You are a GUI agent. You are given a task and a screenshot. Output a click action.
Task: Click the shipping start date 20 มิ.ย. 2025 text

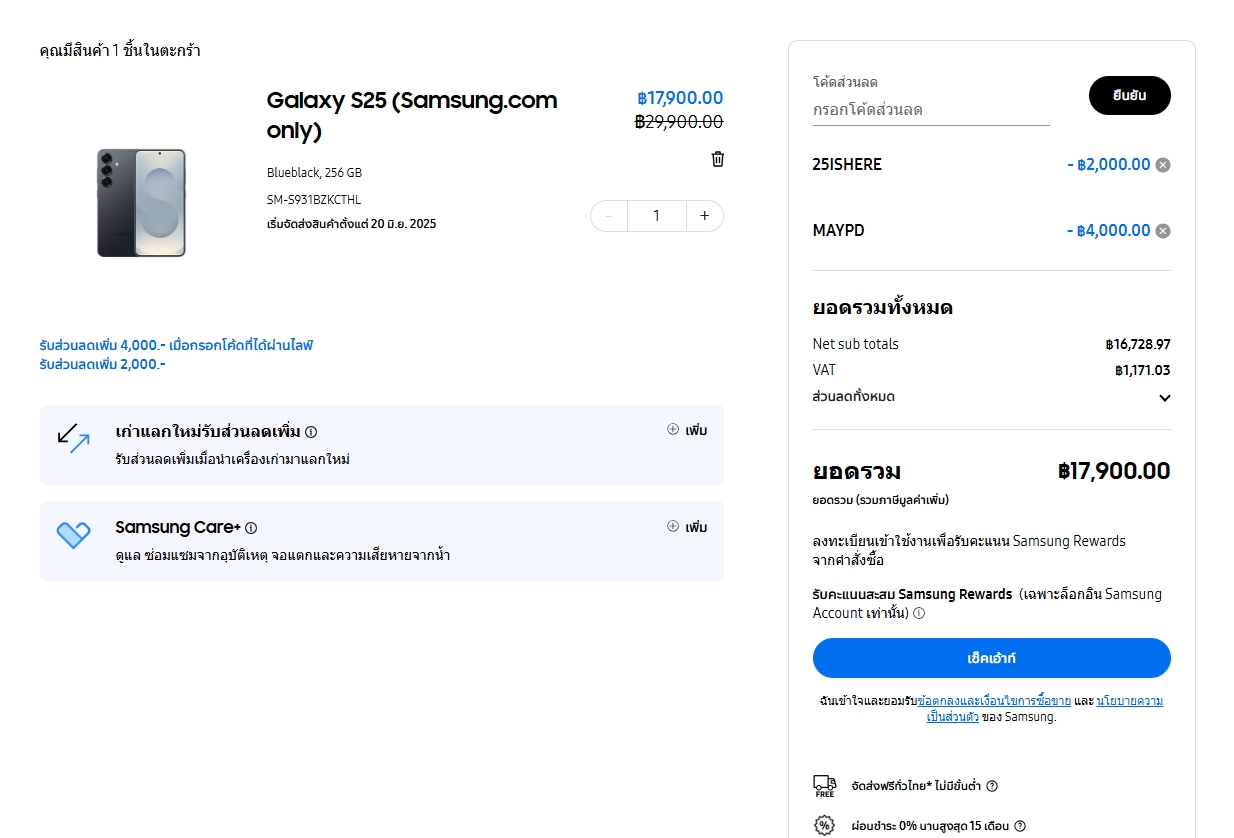click(352, 224)
